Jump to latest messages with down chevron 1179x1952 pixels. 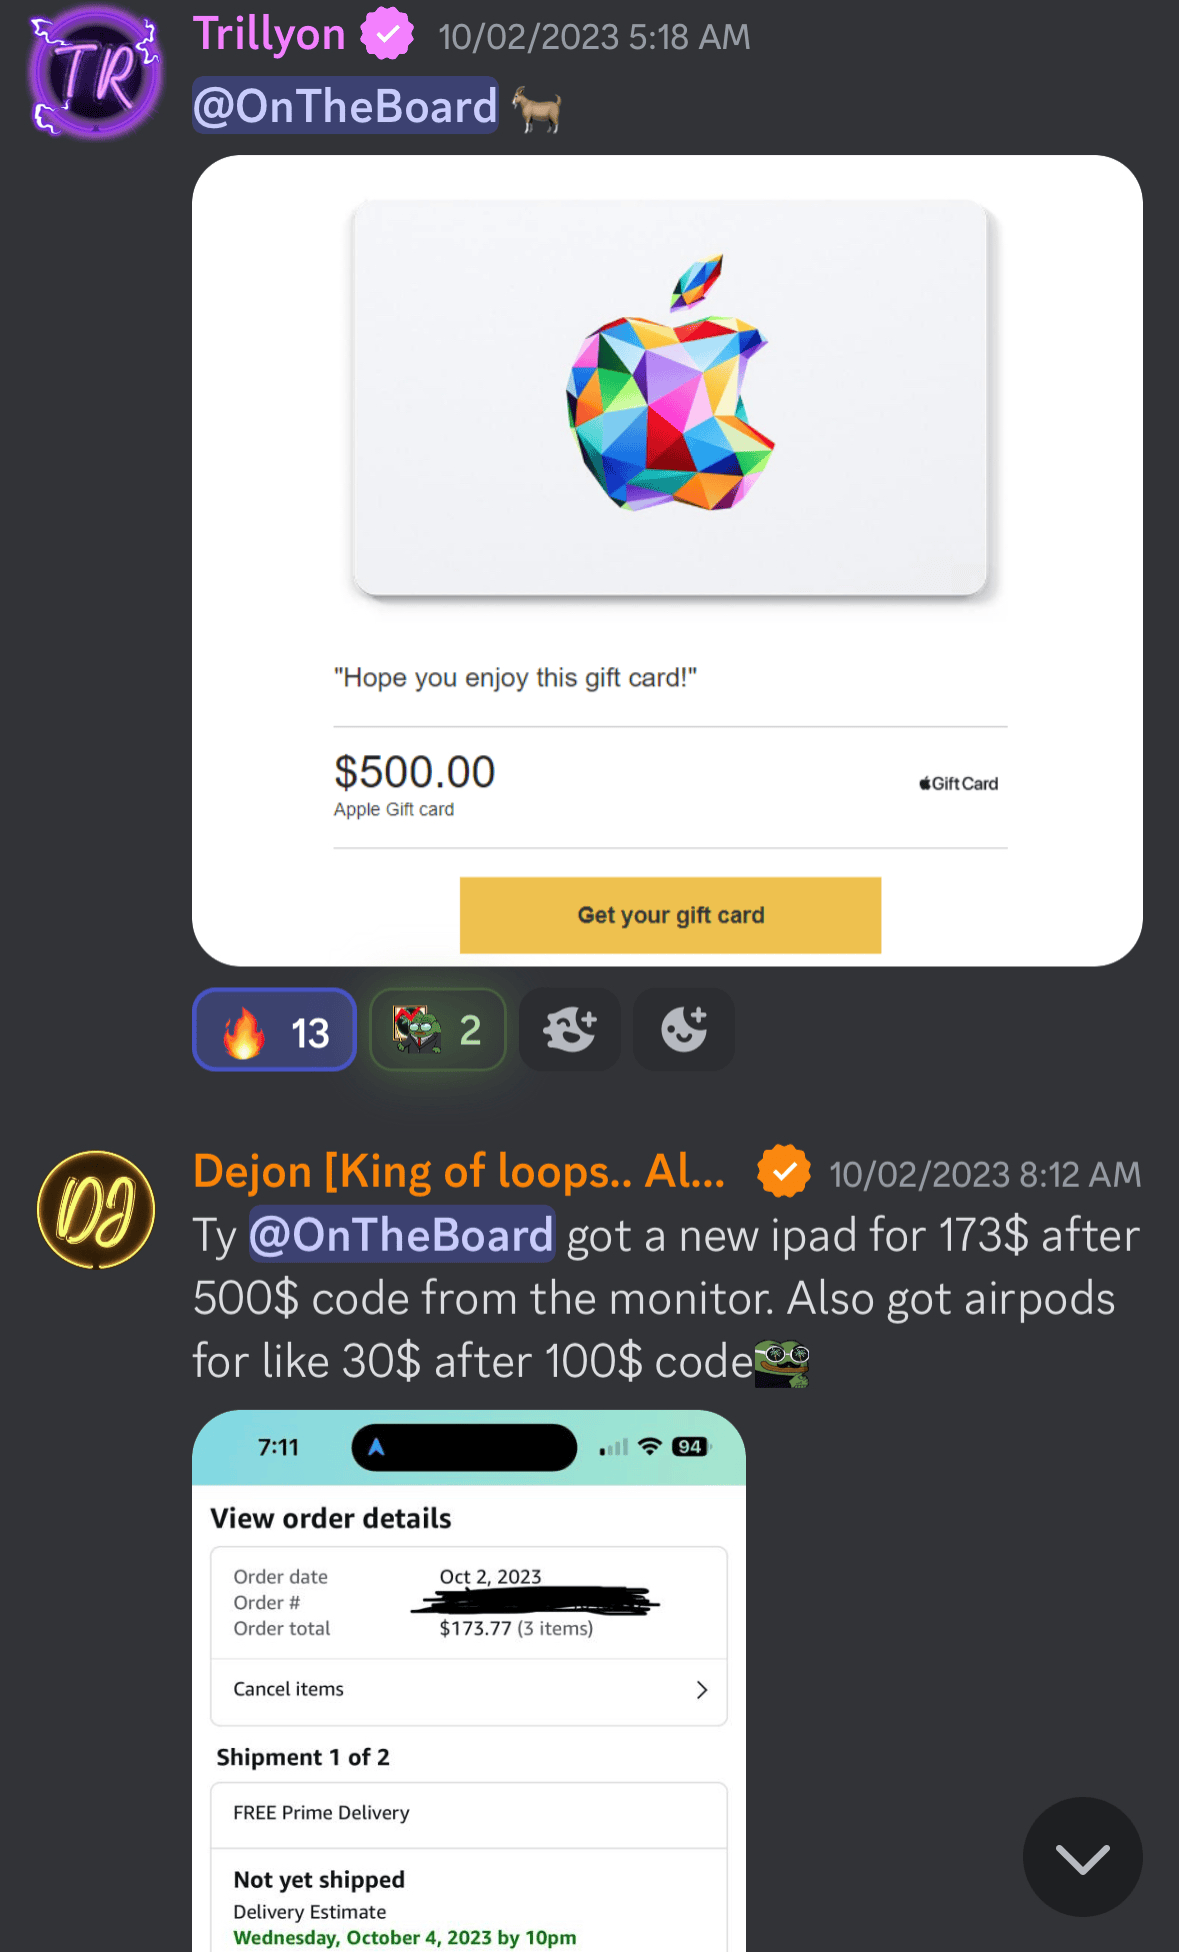point(1082,1857)
